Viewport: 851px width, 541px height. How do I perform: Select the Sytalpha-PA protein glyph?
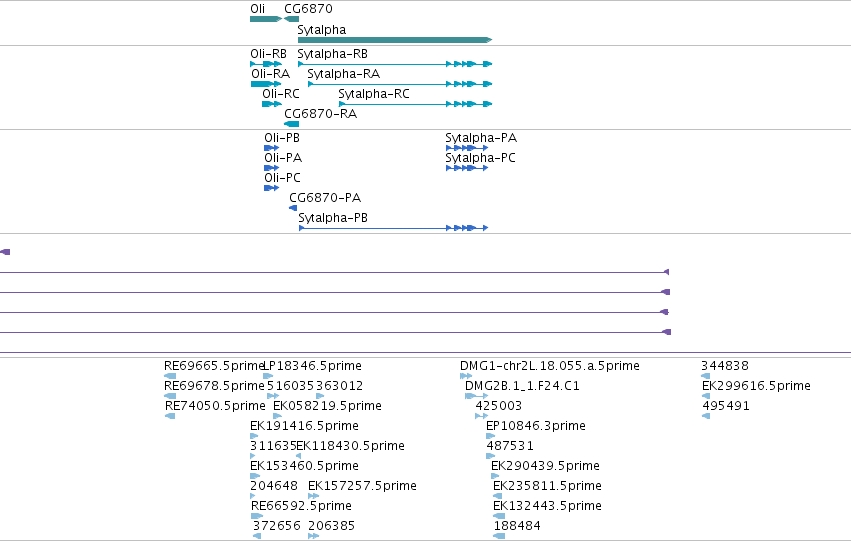tap(467, 148)
